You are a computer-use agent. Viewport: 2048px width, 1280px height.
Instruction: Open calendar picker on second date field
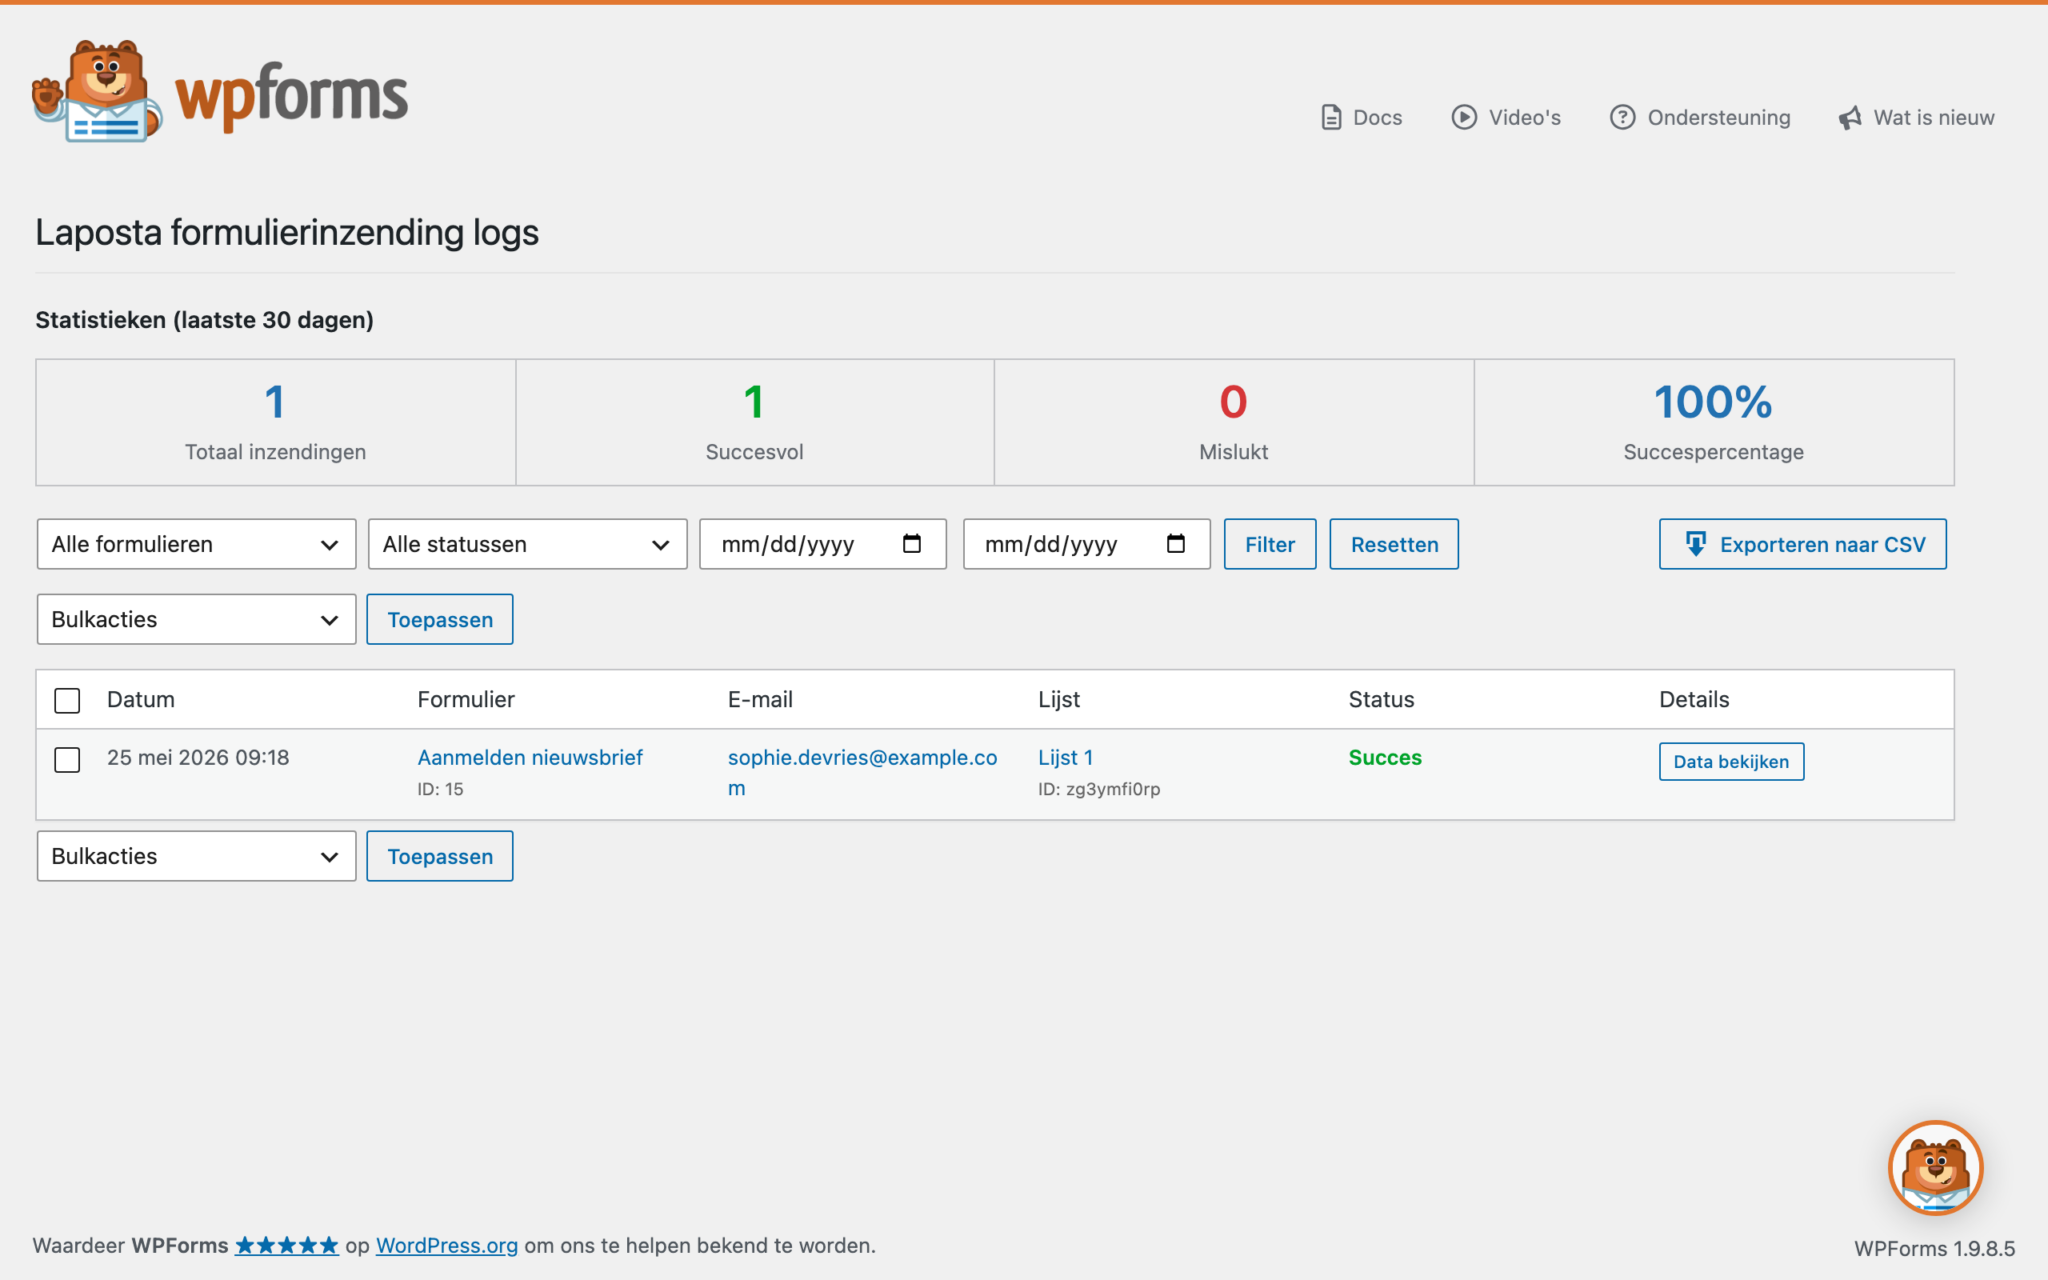[1176, 543]
